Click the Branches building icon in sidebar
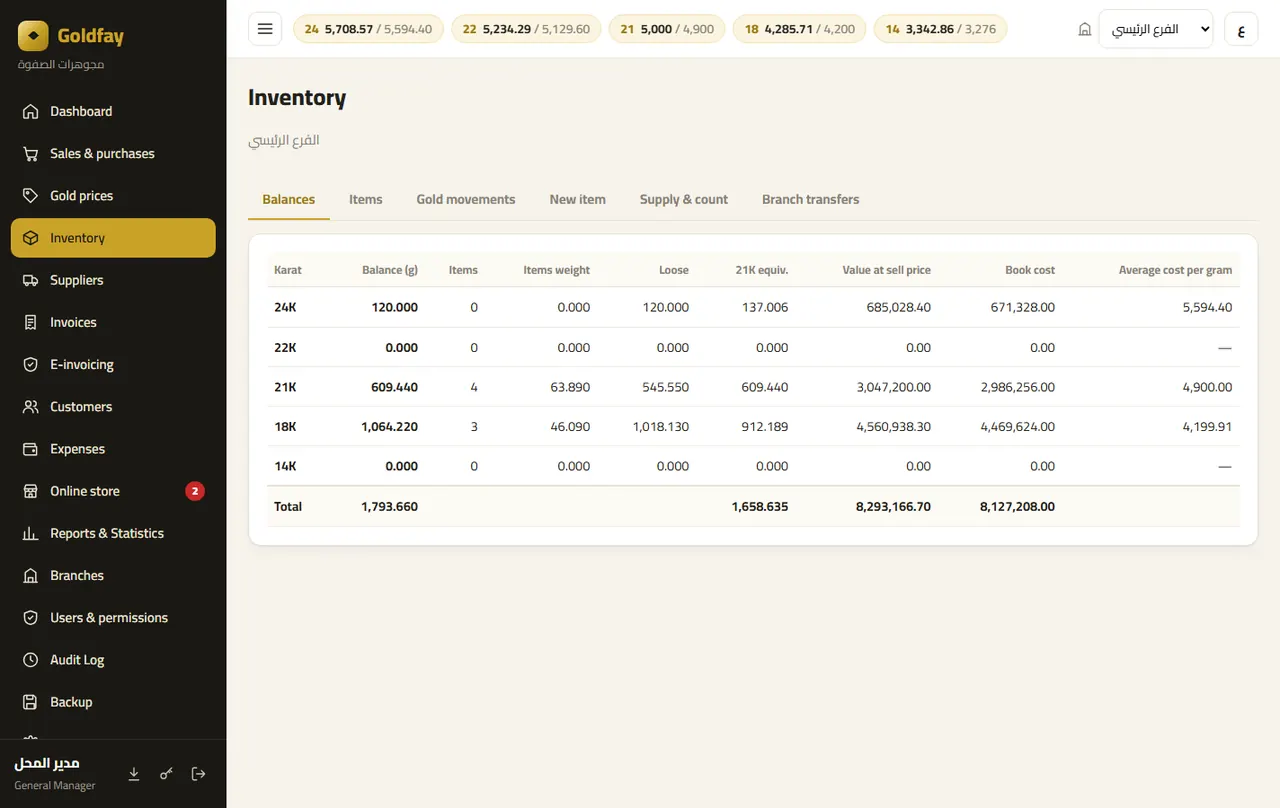Image resolution: width=1280 pixels, height=808 pixels. coord(31,575)
